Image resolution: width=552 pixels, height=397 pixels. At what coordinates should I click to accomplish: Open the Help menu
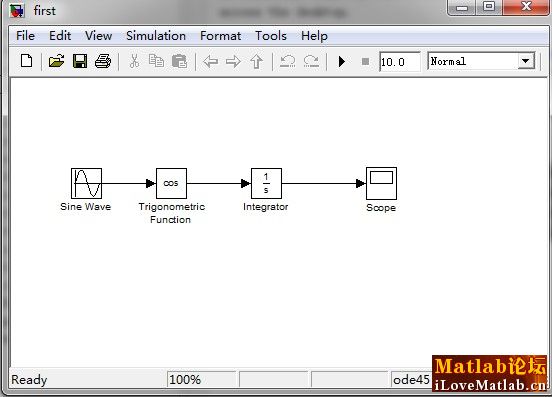[x=314, y=36]
